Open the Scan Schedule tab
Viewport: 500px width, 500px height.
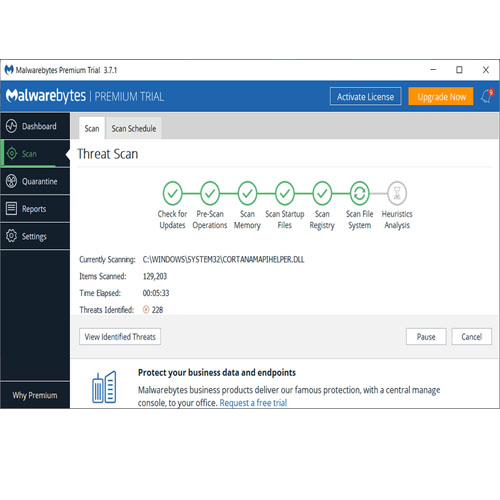coord(134,128)
